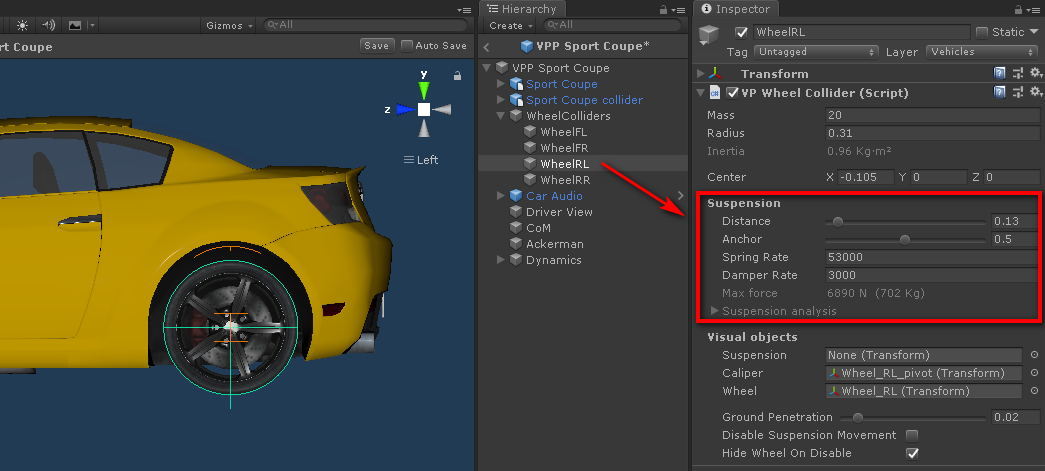Uncheck Hide Wheel On Disable

[x=911, y=454]
